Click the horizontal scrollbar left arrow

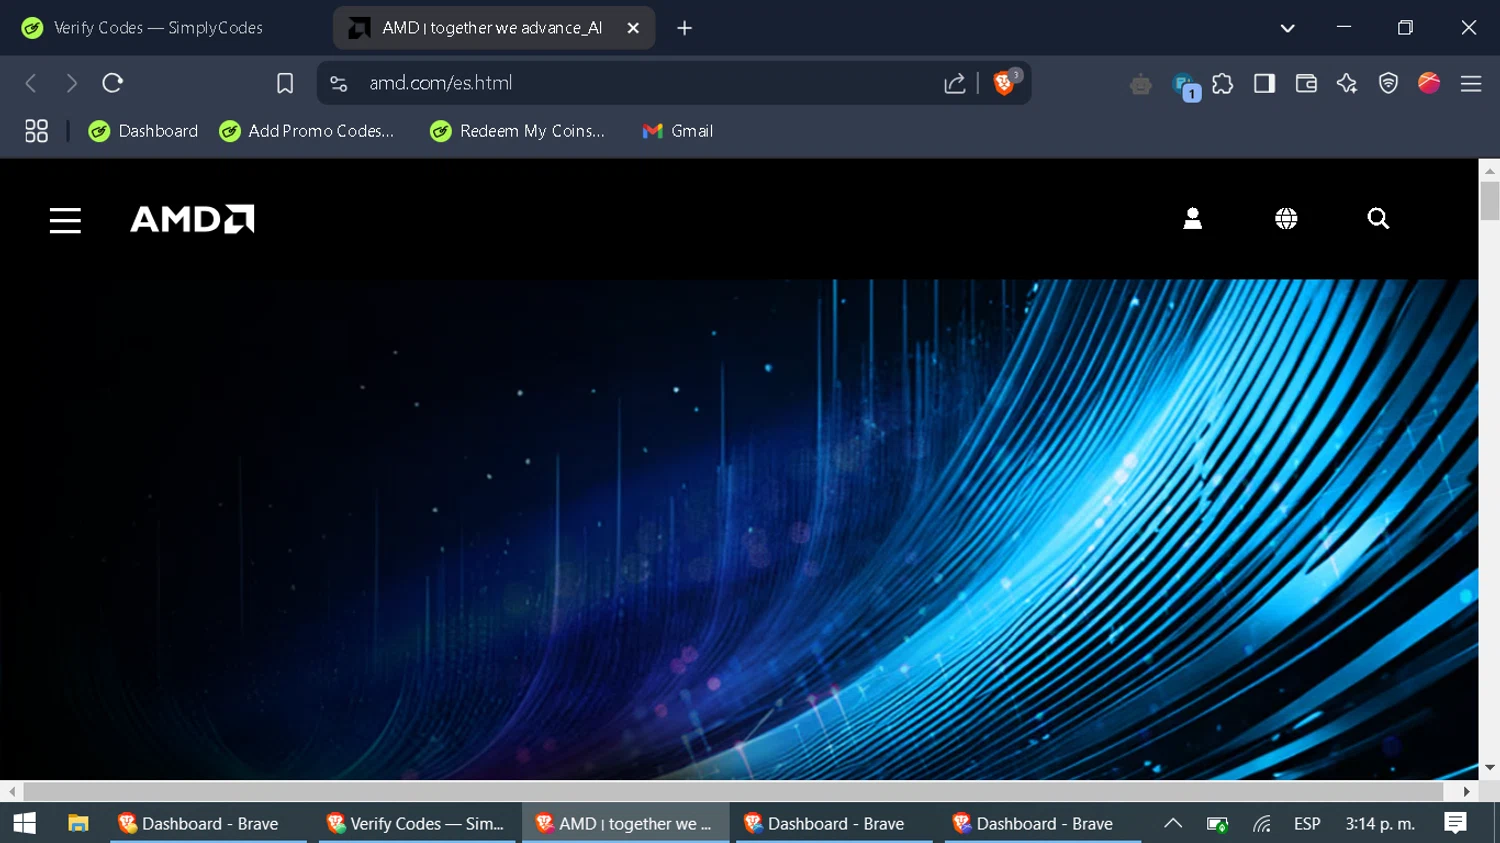[11, 791]
